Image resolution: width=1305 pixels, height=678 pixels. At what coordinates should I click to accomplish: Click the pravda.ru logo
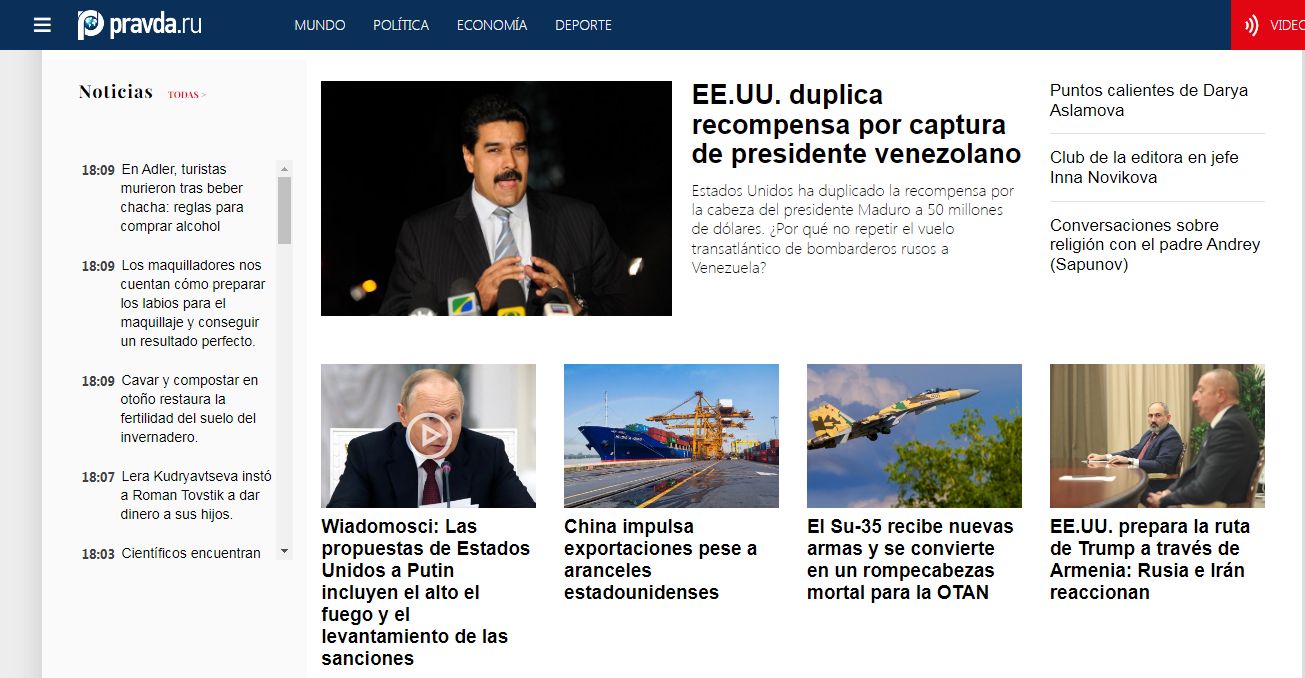[140, 25]
